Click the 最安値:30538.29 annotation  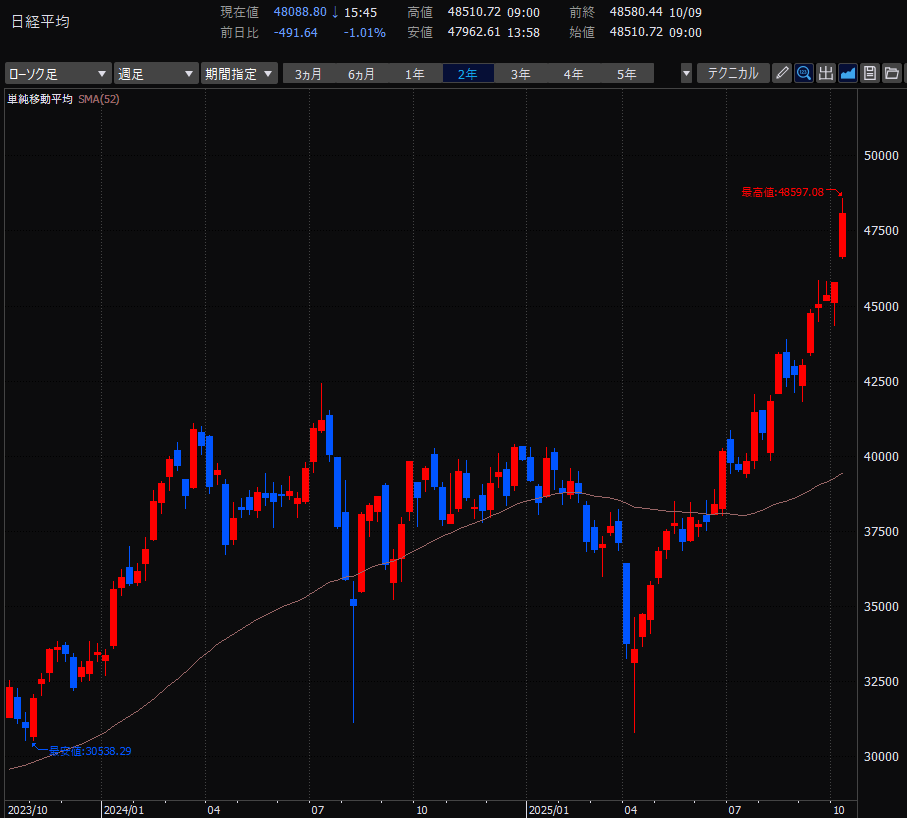click(90, 751)
